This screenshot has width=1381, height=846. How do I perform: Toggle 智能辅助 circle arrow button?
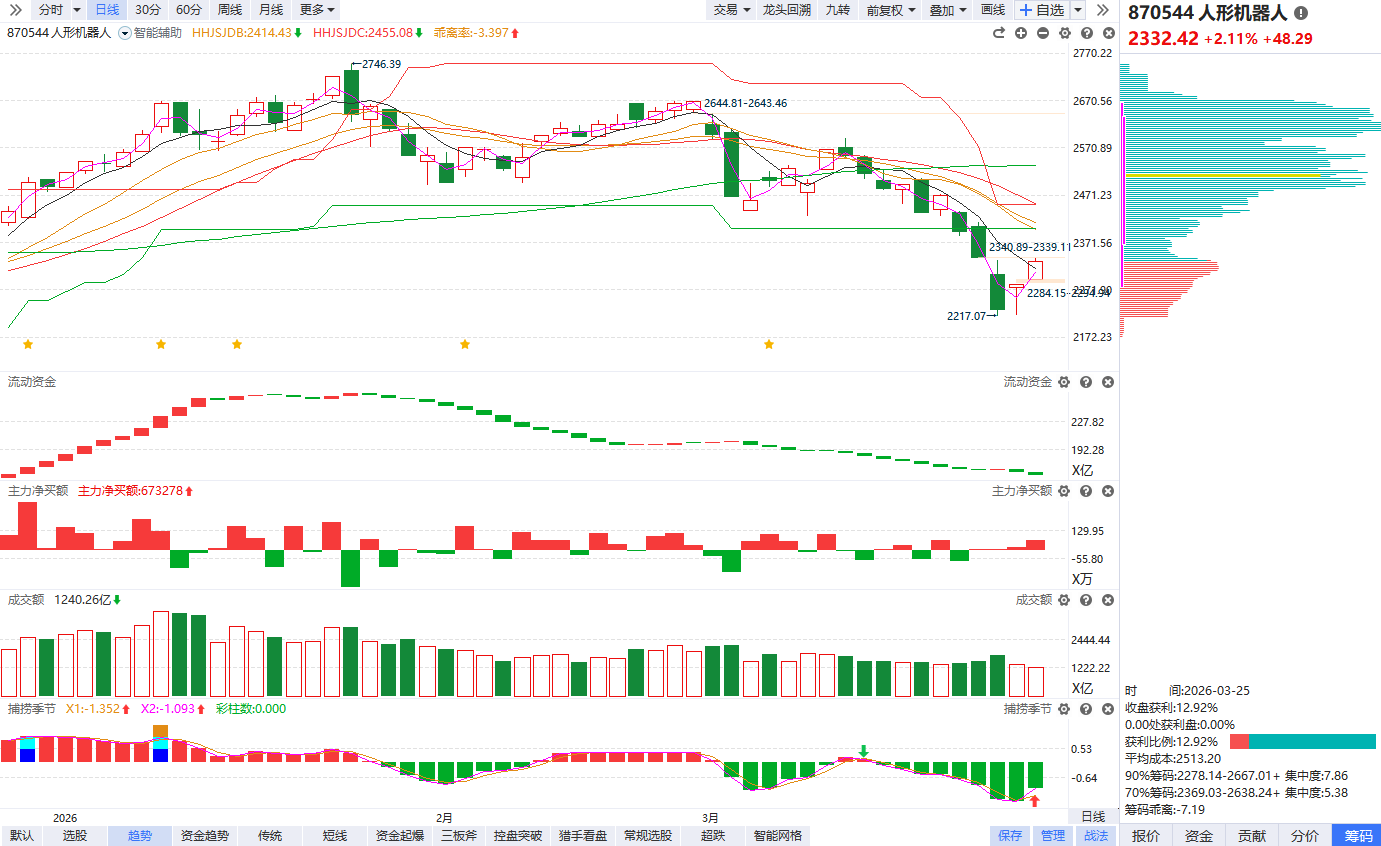tap(125, 33)
